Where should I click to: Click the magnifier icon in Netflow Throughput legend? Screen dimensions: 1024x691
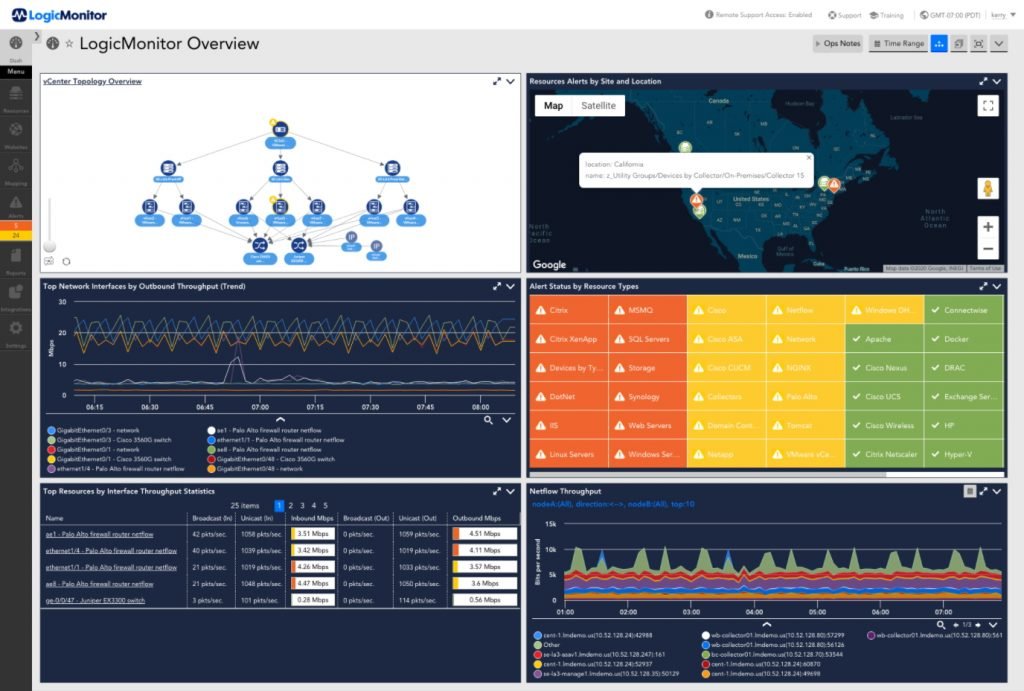(941, 625)
